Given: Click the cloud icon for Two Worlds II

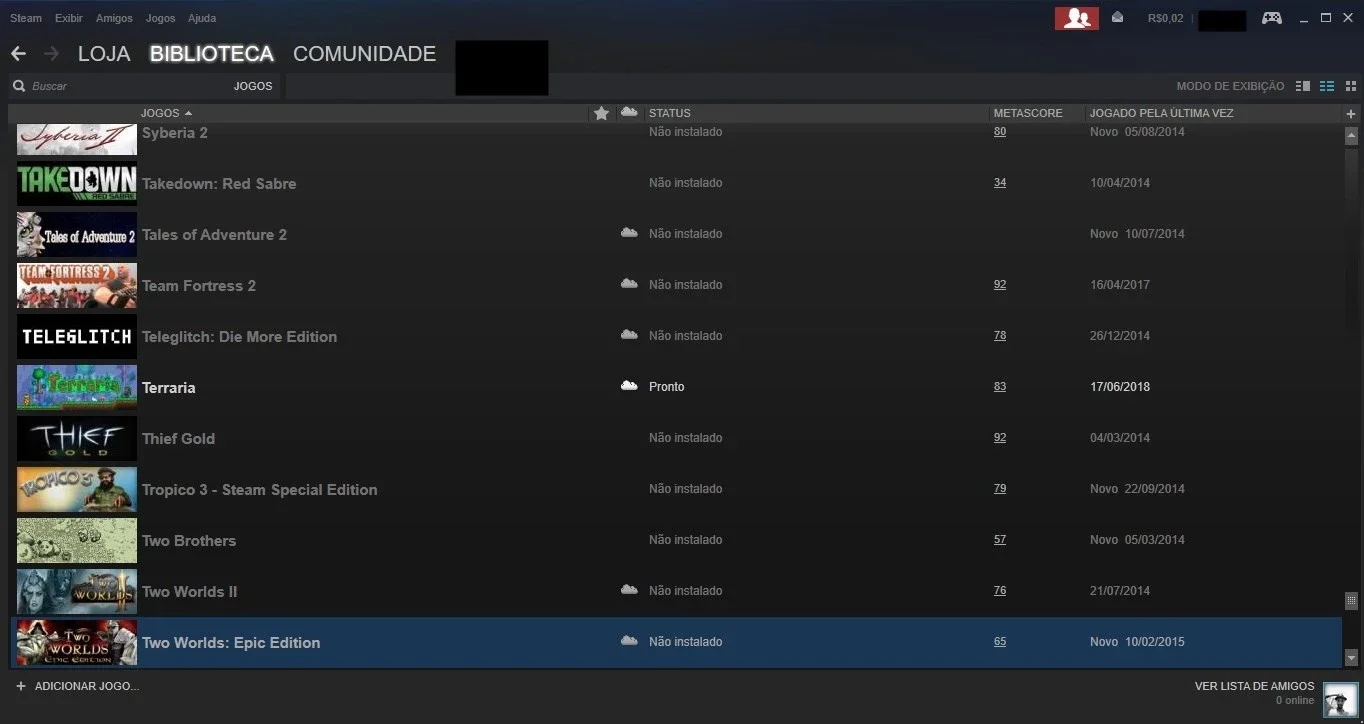Looking at the screenshot, I should coord(629,590).
